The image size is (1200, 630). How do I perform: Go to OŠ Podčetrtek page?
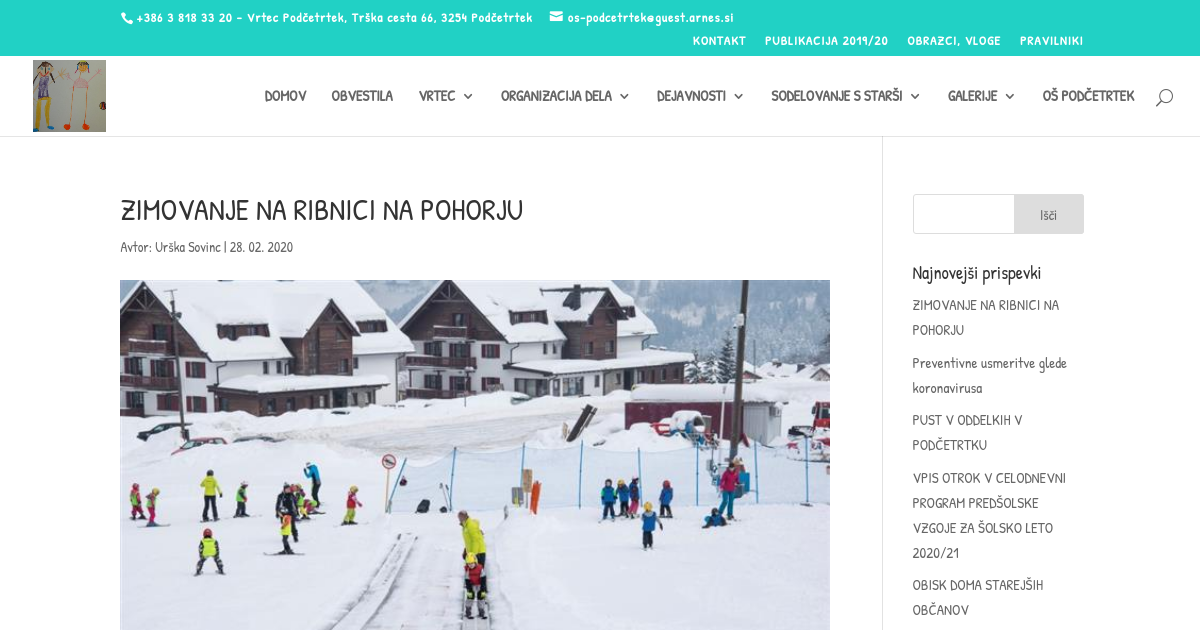click(1088, 96)
